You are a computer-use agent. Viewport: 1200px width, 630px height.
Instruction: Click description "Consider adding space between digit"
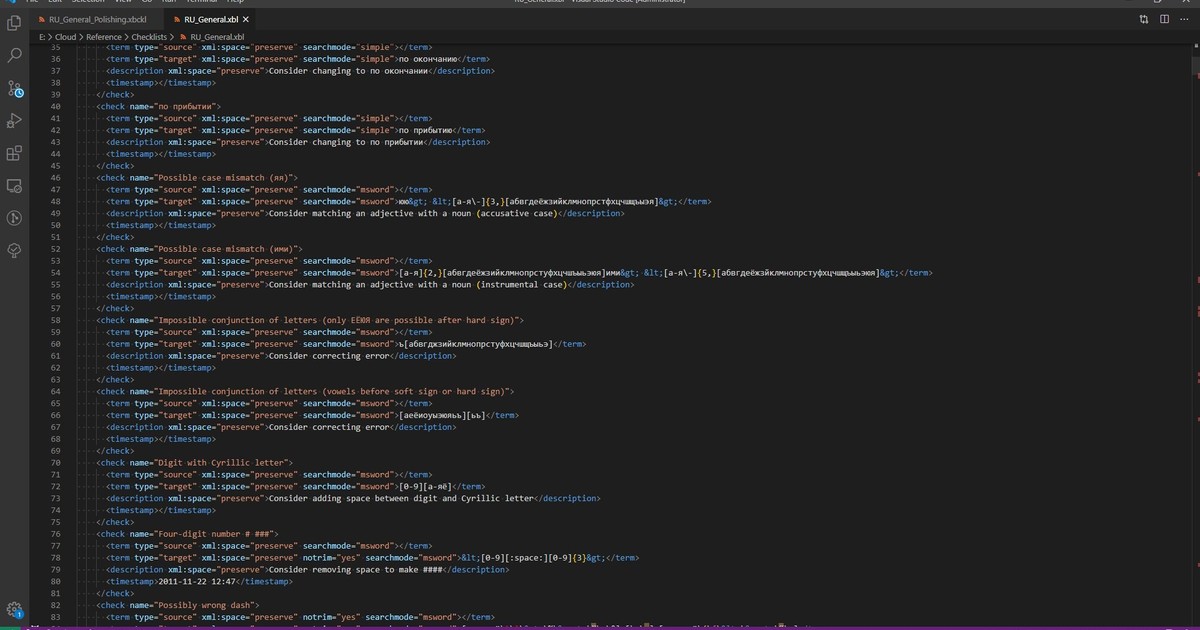coord(403,498)
